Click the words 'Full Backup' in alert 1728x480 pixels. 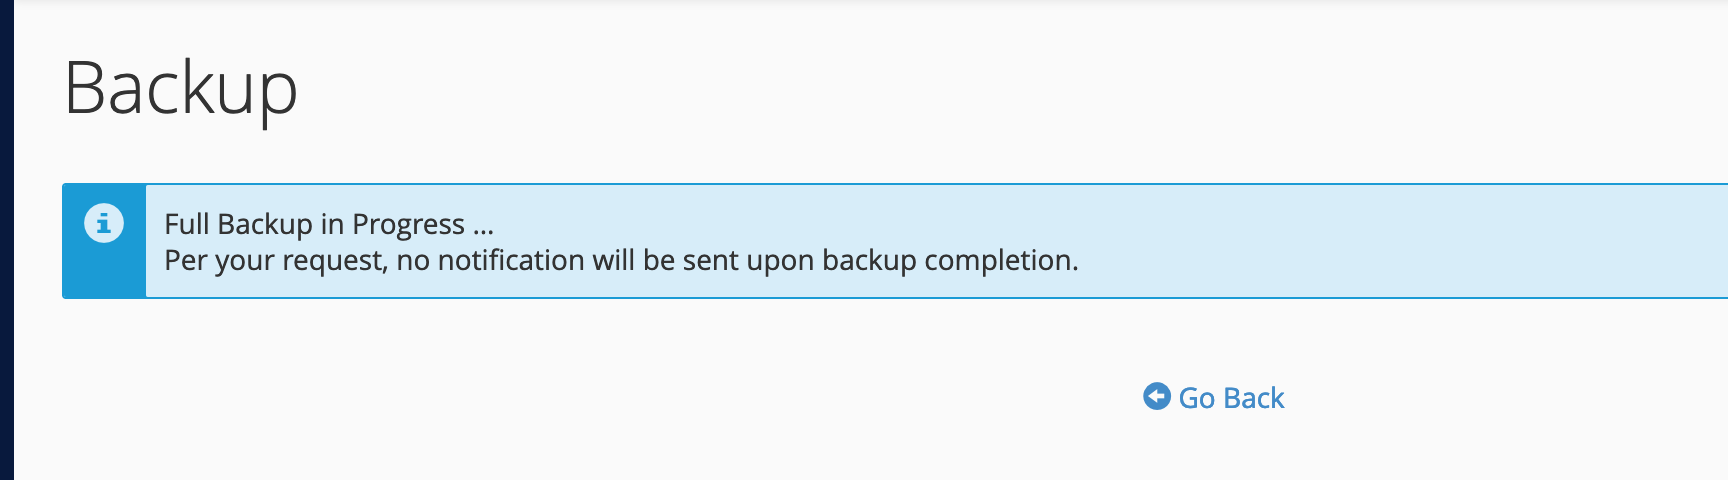pyautogui.click(x=238, y=224)
